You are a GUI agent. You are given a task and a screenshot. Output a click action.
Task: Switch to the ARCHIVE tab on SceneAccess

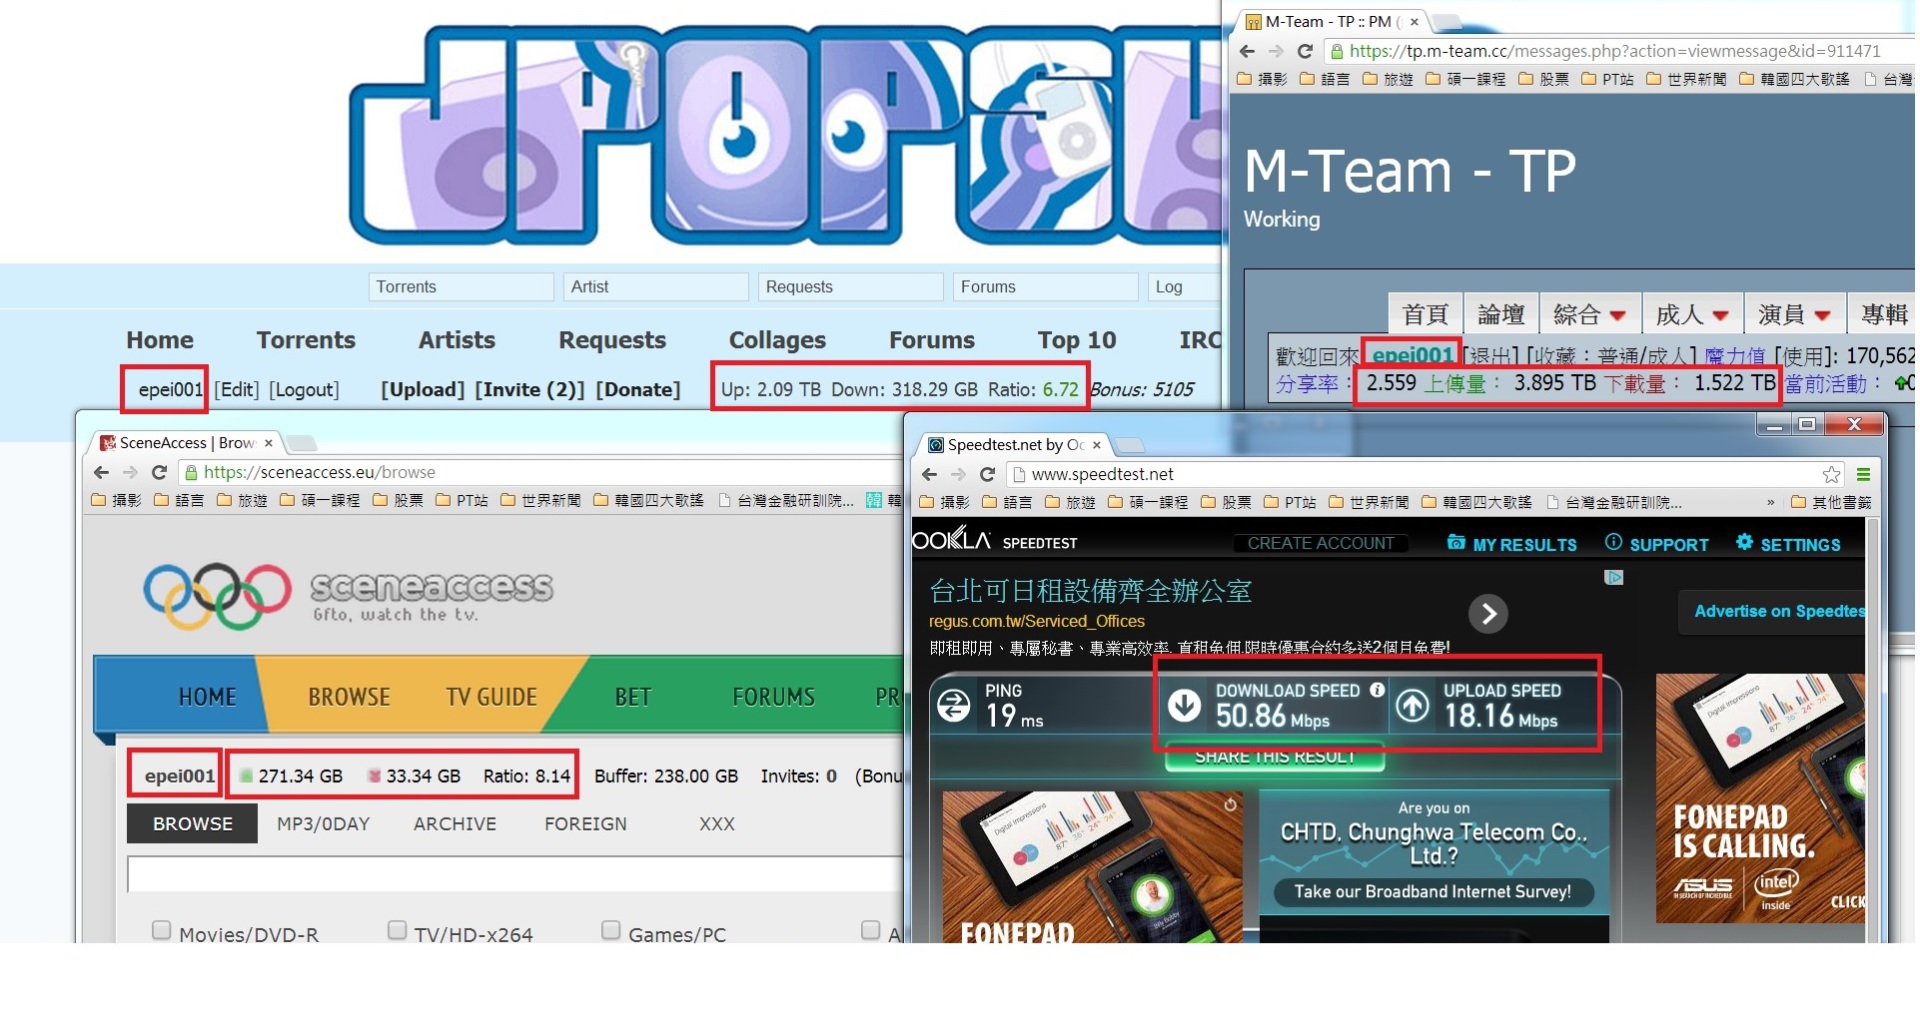[x=455, y=824]
